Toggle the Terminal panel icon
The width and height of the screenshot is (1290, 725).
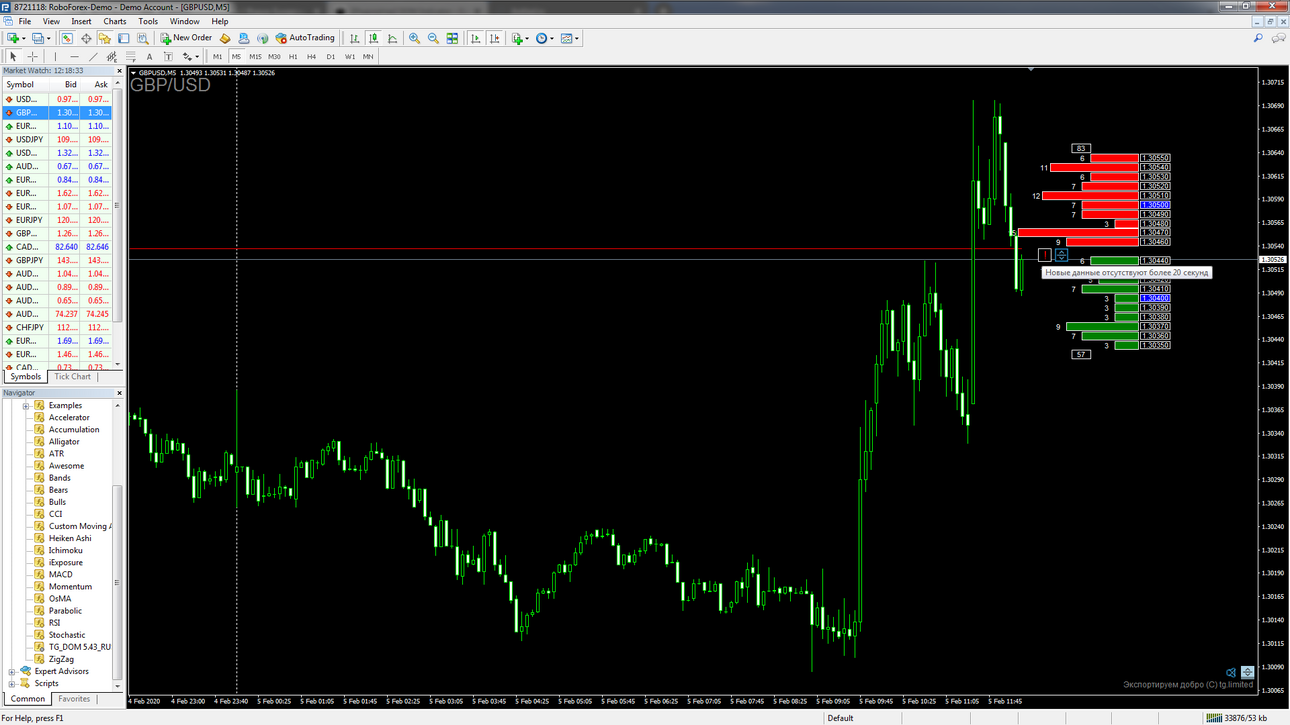(124, 38)
